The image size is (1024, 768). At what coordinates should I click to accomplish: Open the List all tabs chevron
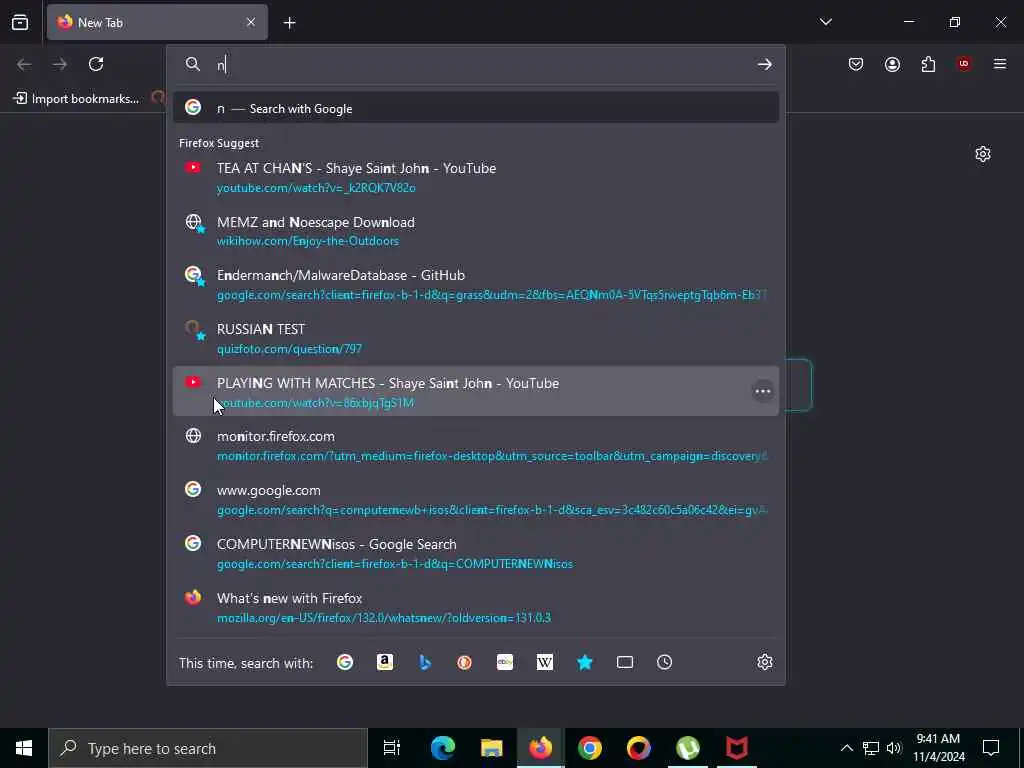click(825, 22)
